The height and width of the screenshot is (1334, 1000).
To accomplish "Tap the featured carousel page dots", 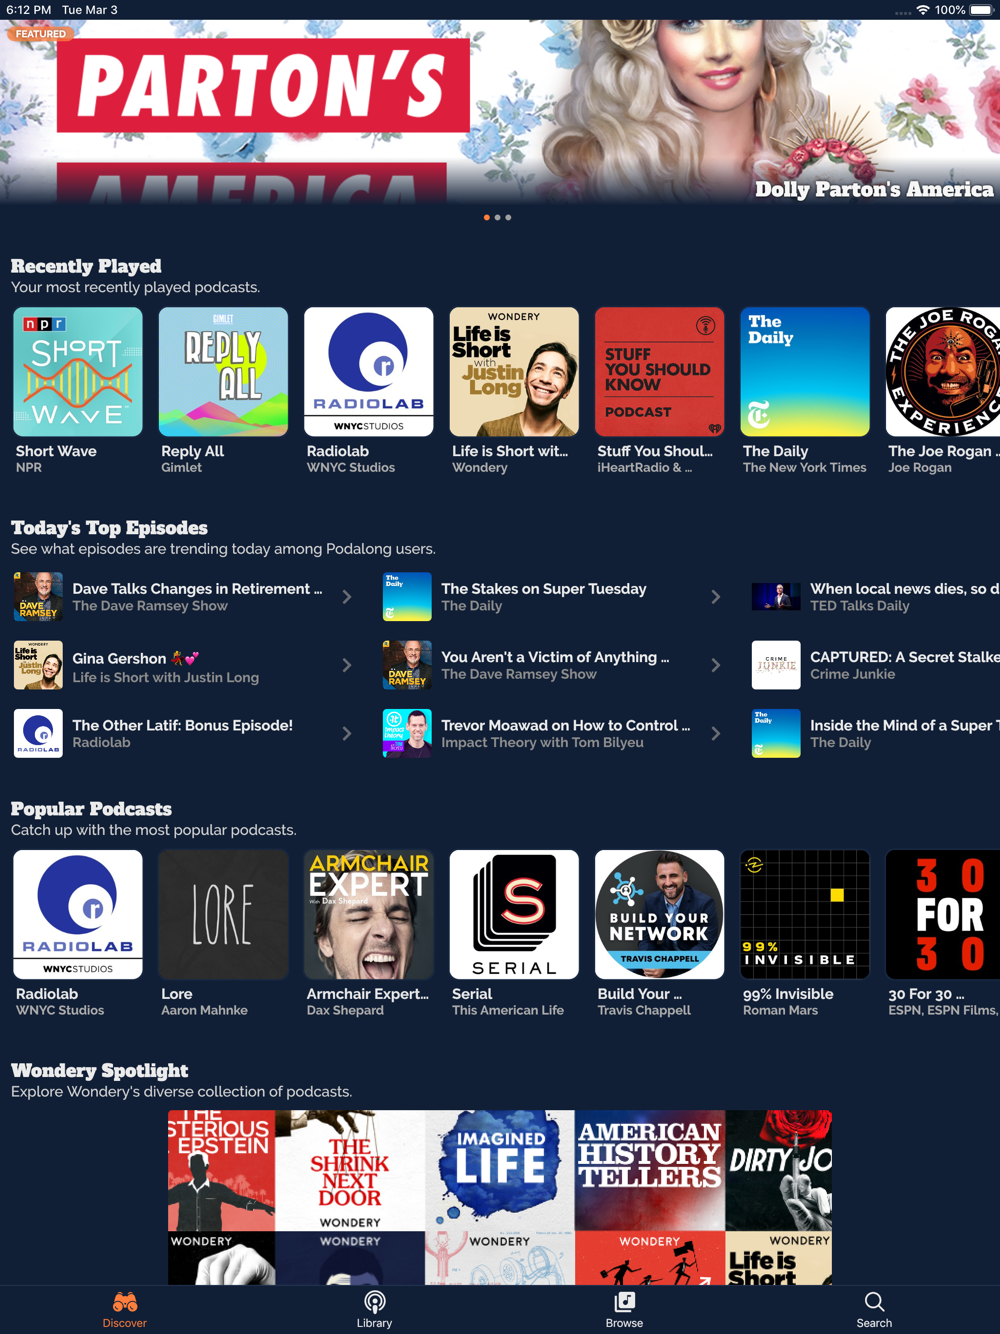I will (x=497, y=217).
